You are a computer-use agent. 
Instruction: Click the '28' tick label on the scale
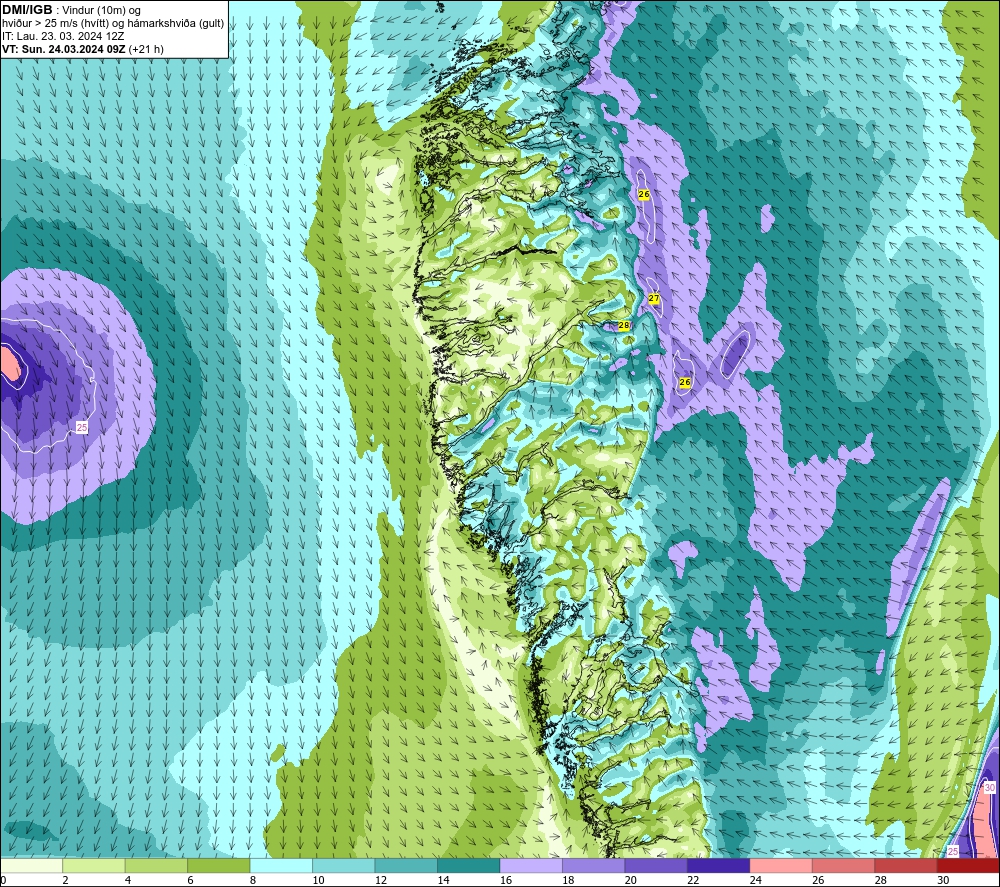click(881, 880)
